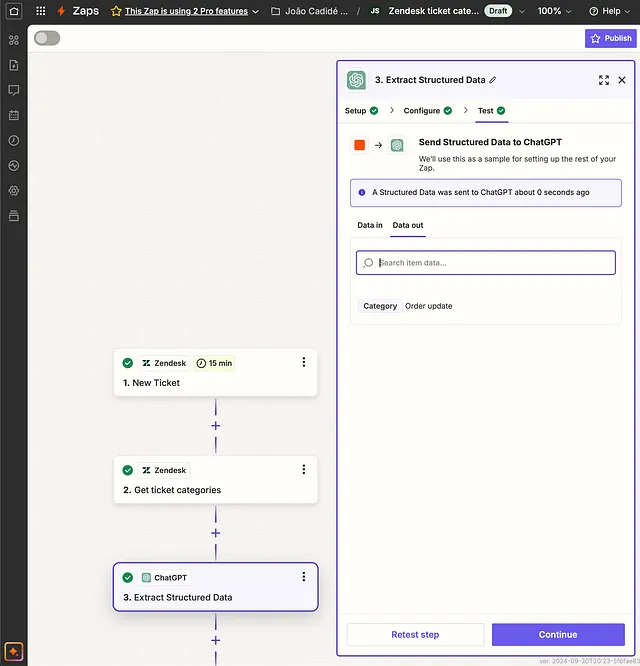This screenshot has height=666, width=640.
Task: Switch to the Data in tab
Action: [370, 225]
